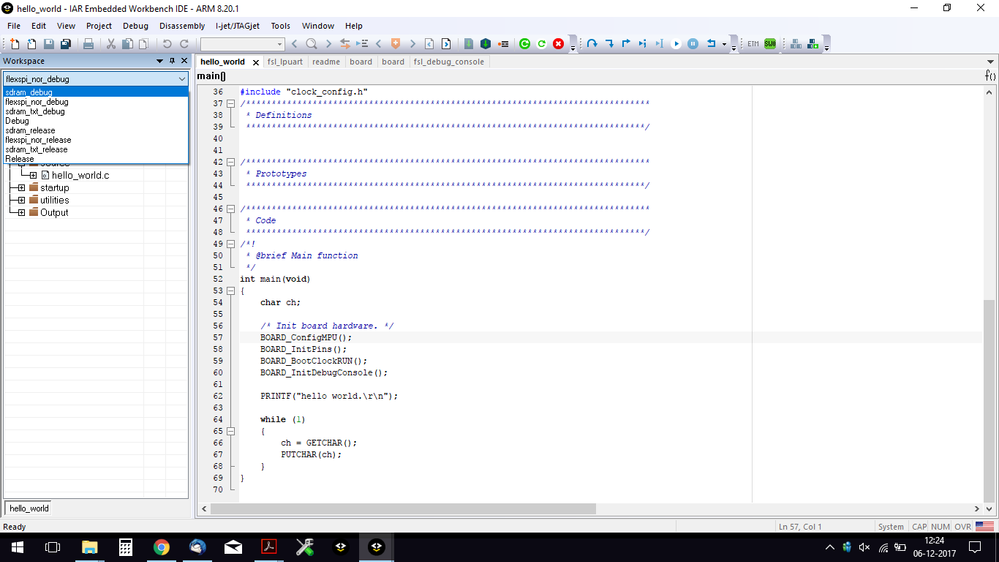The height and width of the screenshot is (562, 999).
Task: Open the Disassembly menu
Action: pos(182,25)
